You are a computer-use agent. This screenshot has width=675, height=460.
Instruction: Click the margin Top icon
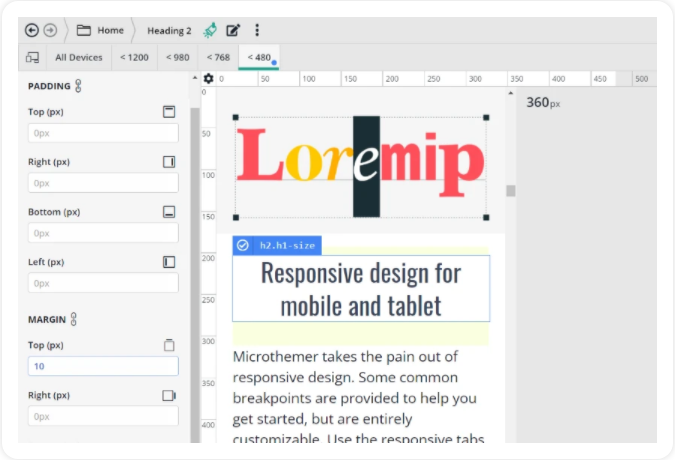[x=169, y=345]
